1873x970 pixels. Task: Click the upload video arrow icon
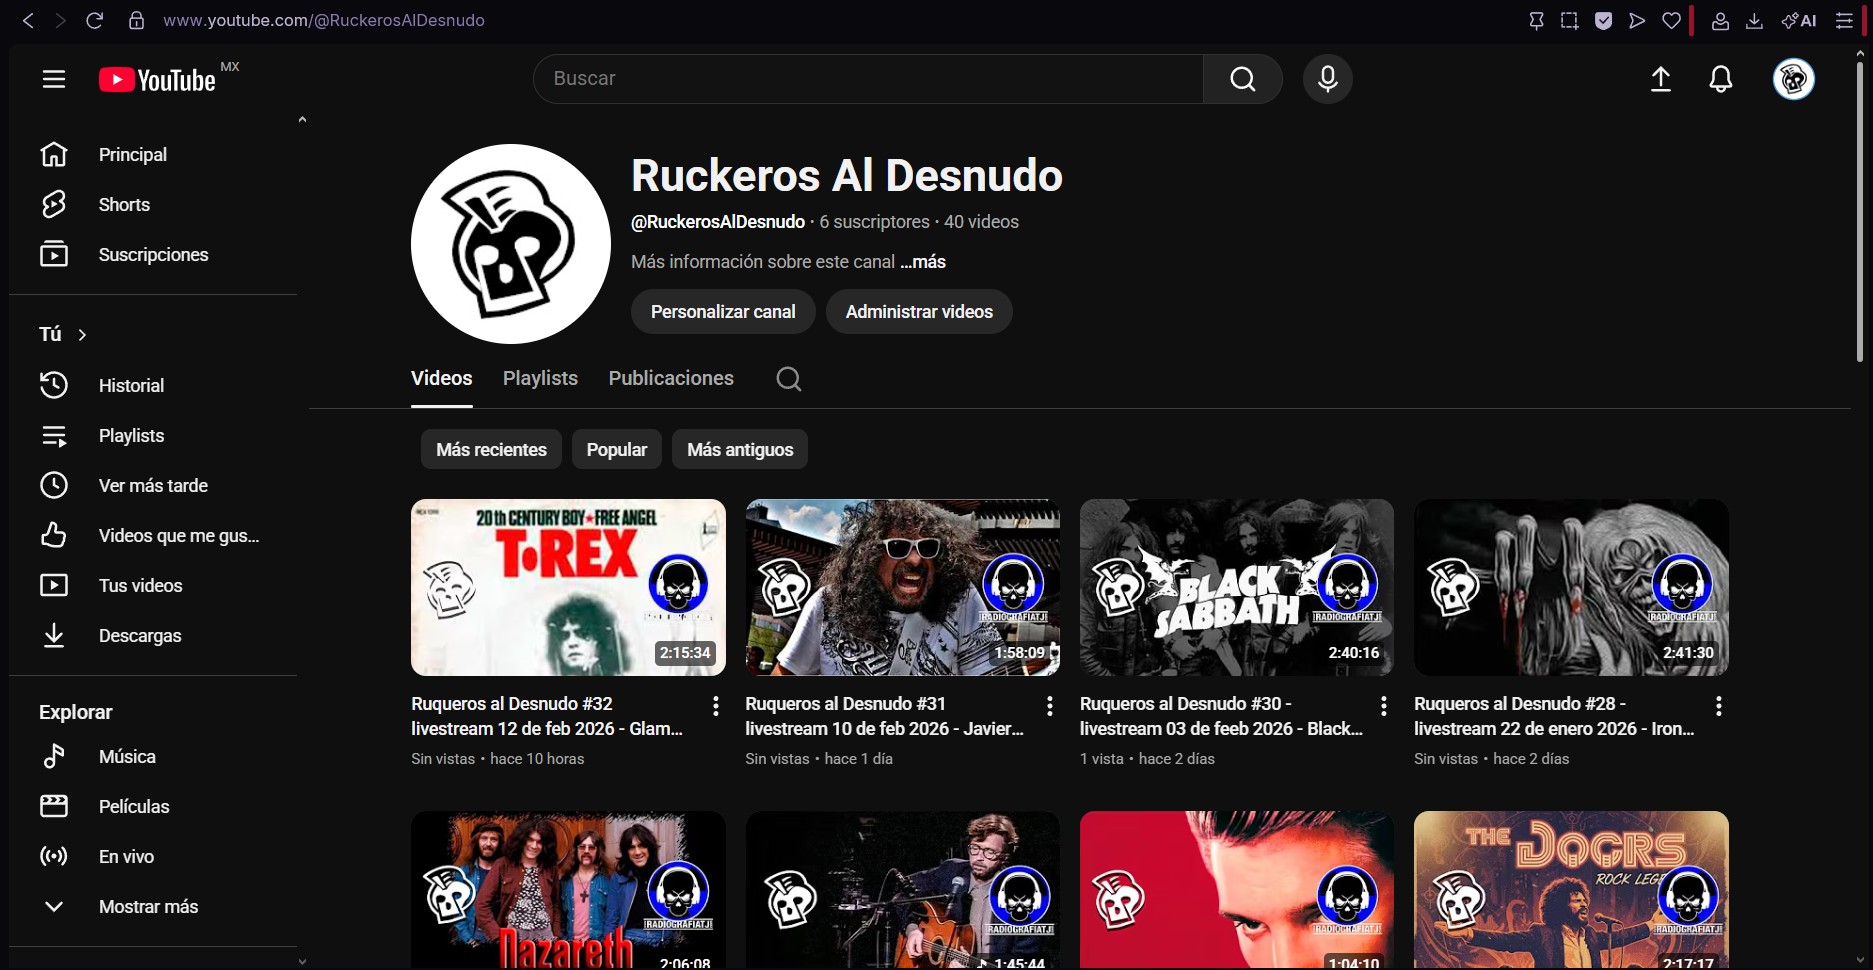(x=1660, y=79)
